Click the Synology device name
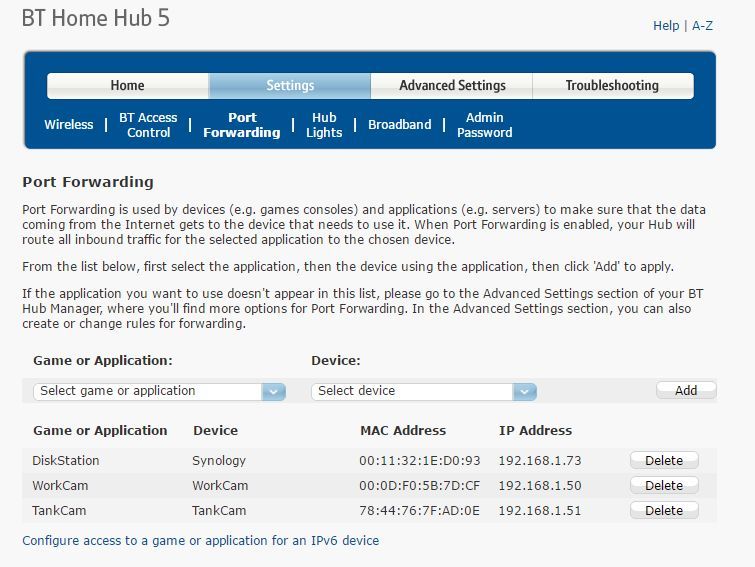This screenshot has width=755, height=567. (219, 461)
